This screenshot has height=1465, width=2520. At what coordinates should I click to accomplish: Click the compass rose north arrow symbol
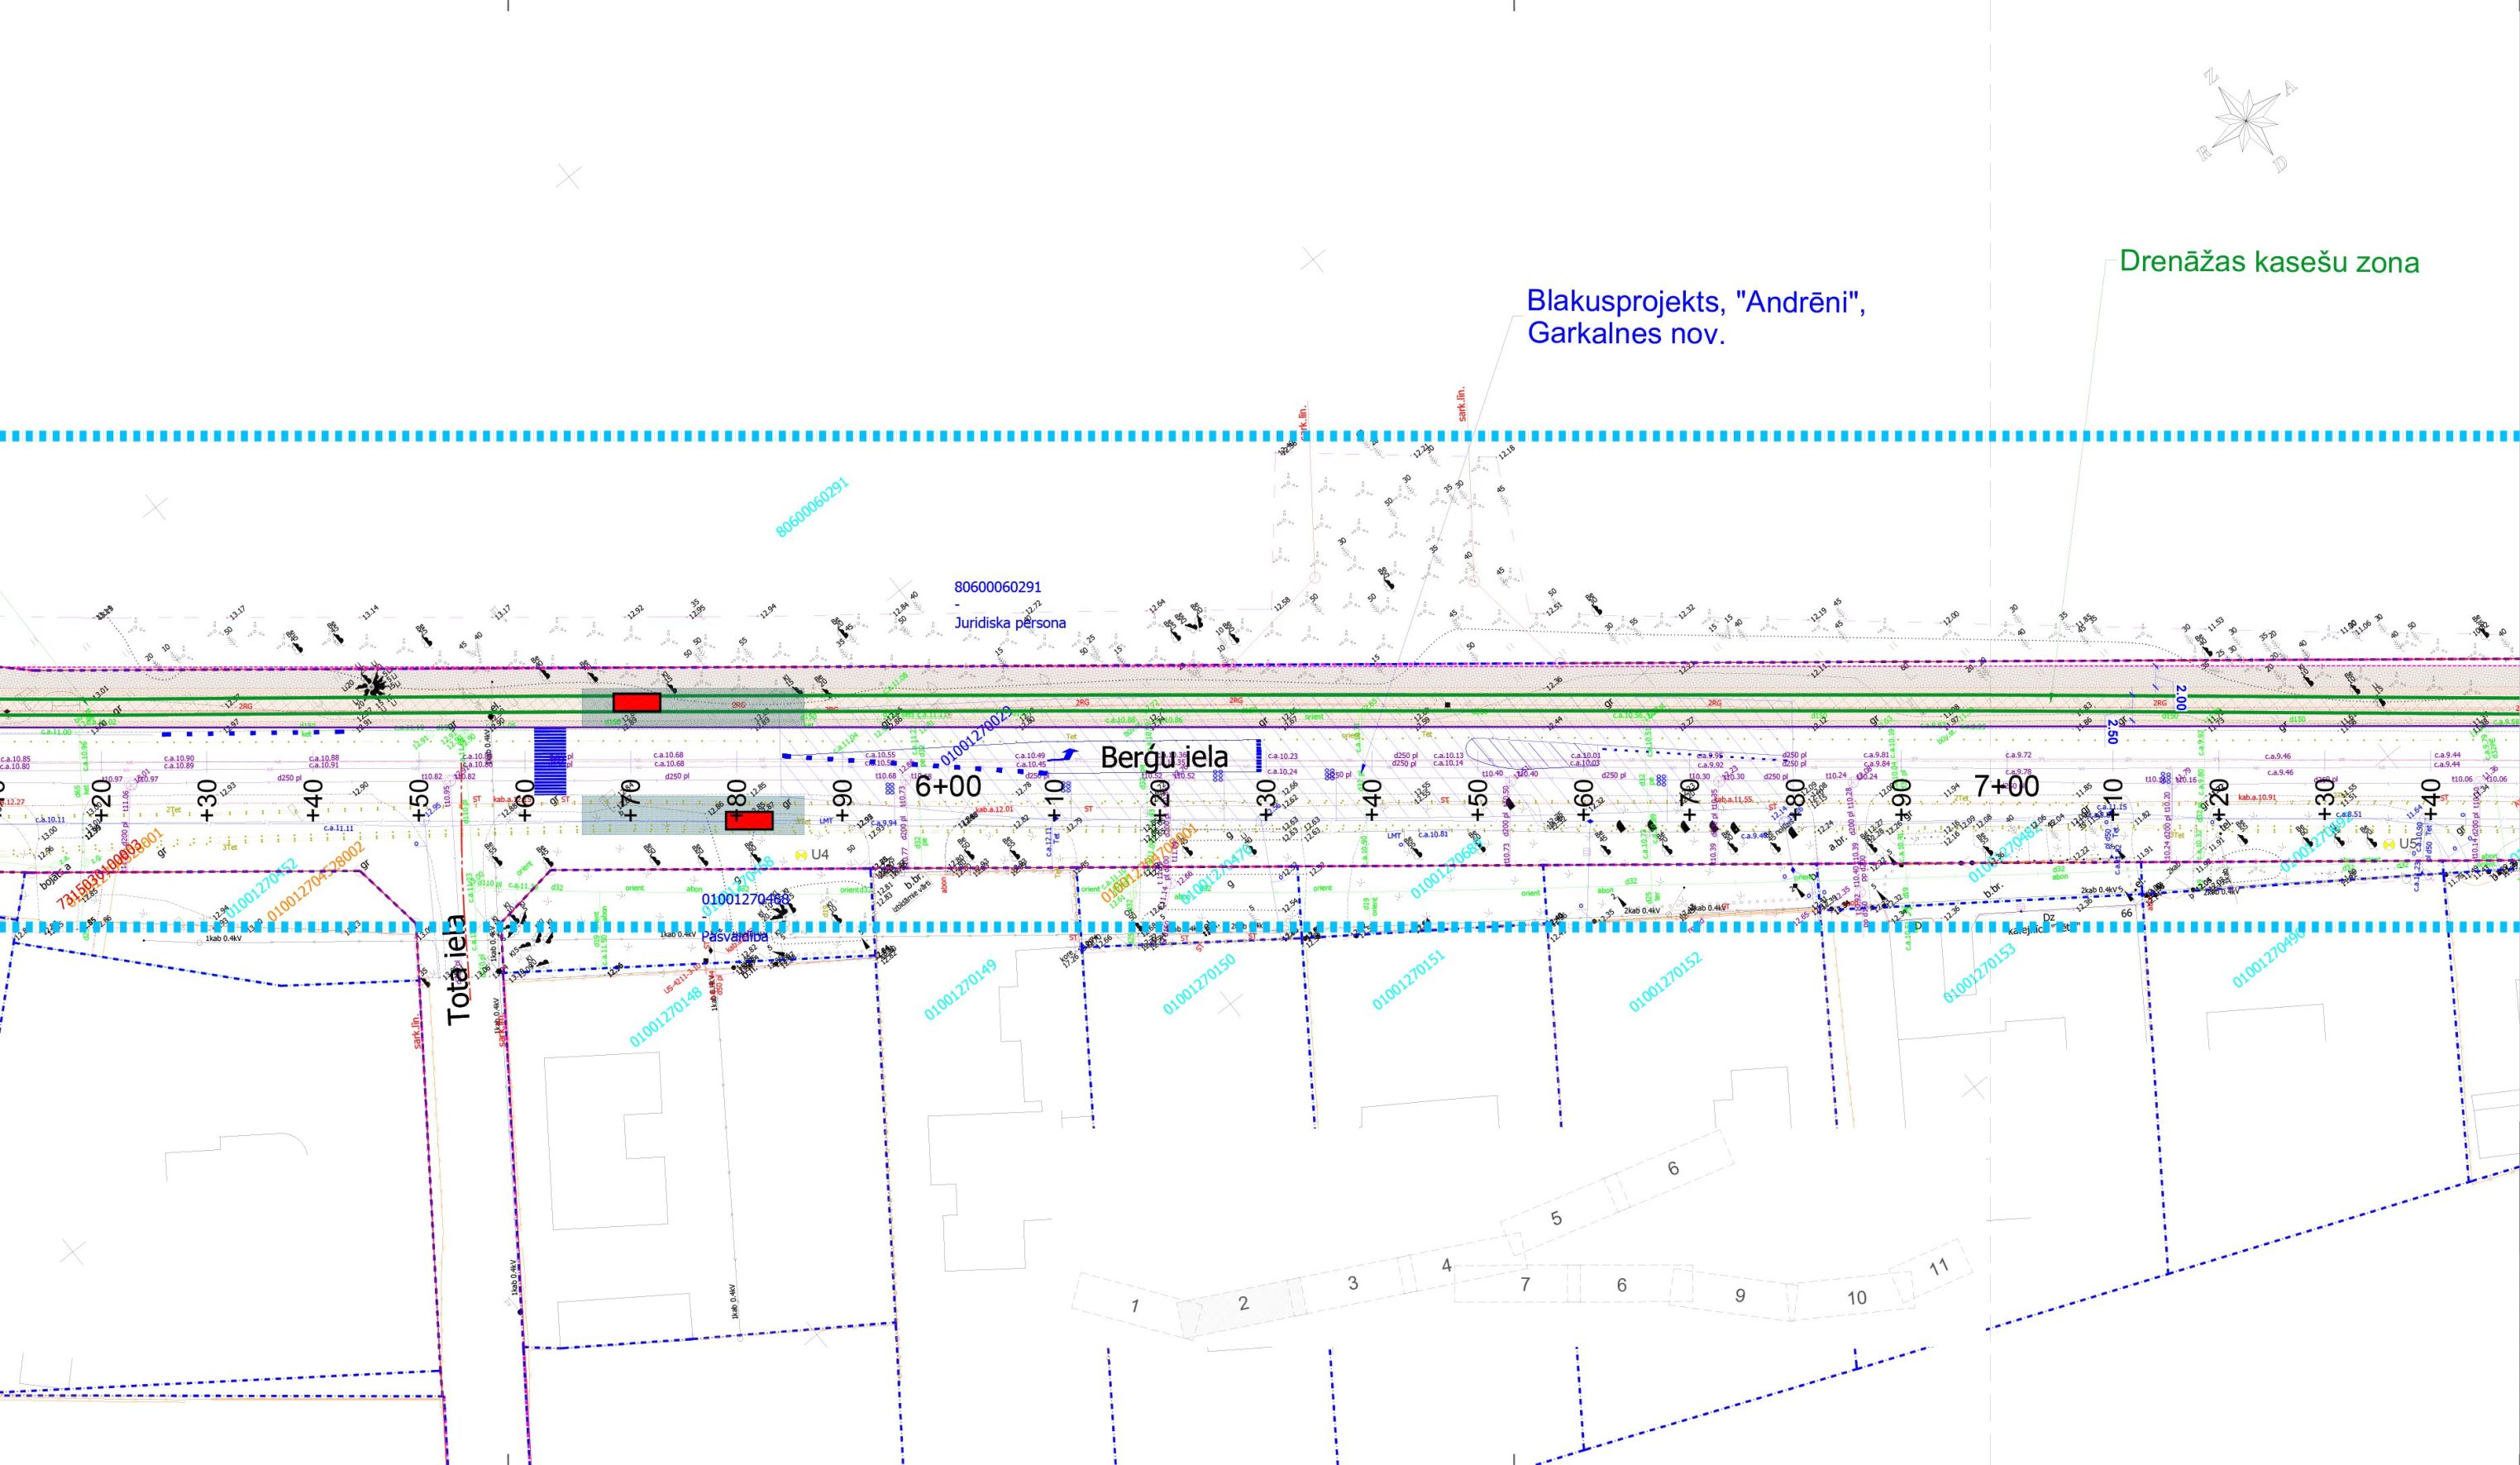point(2246,122)
